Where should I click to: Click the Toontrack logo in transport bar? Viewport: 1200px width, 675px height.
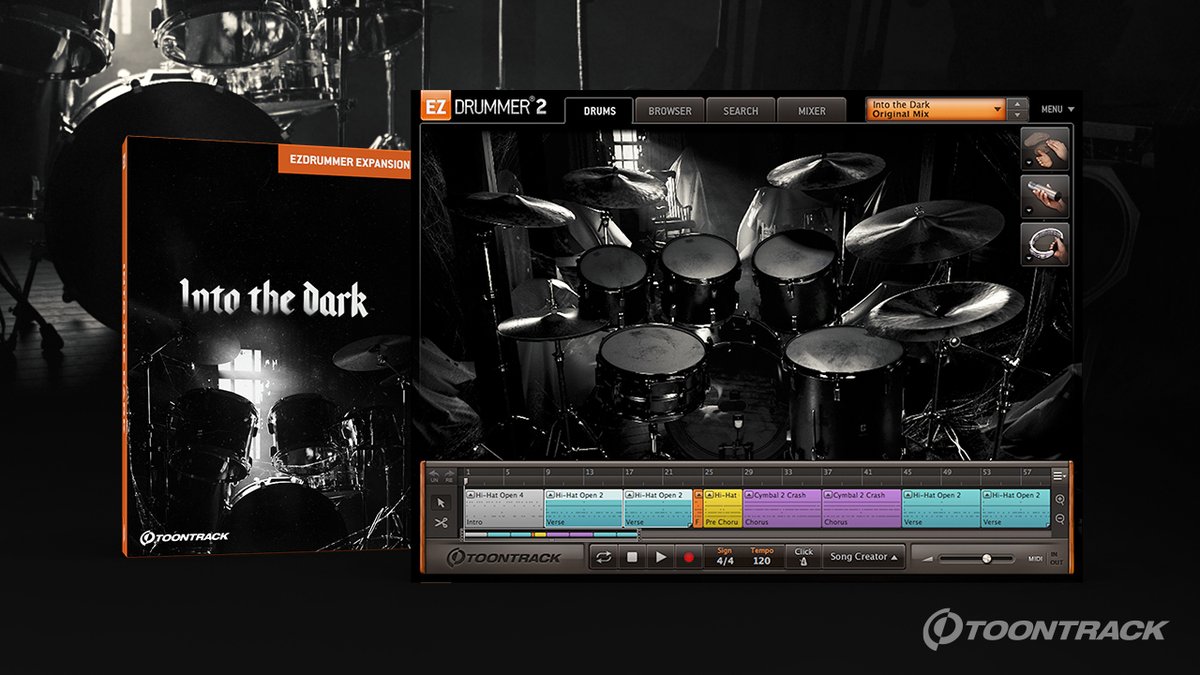coord(504,557)
